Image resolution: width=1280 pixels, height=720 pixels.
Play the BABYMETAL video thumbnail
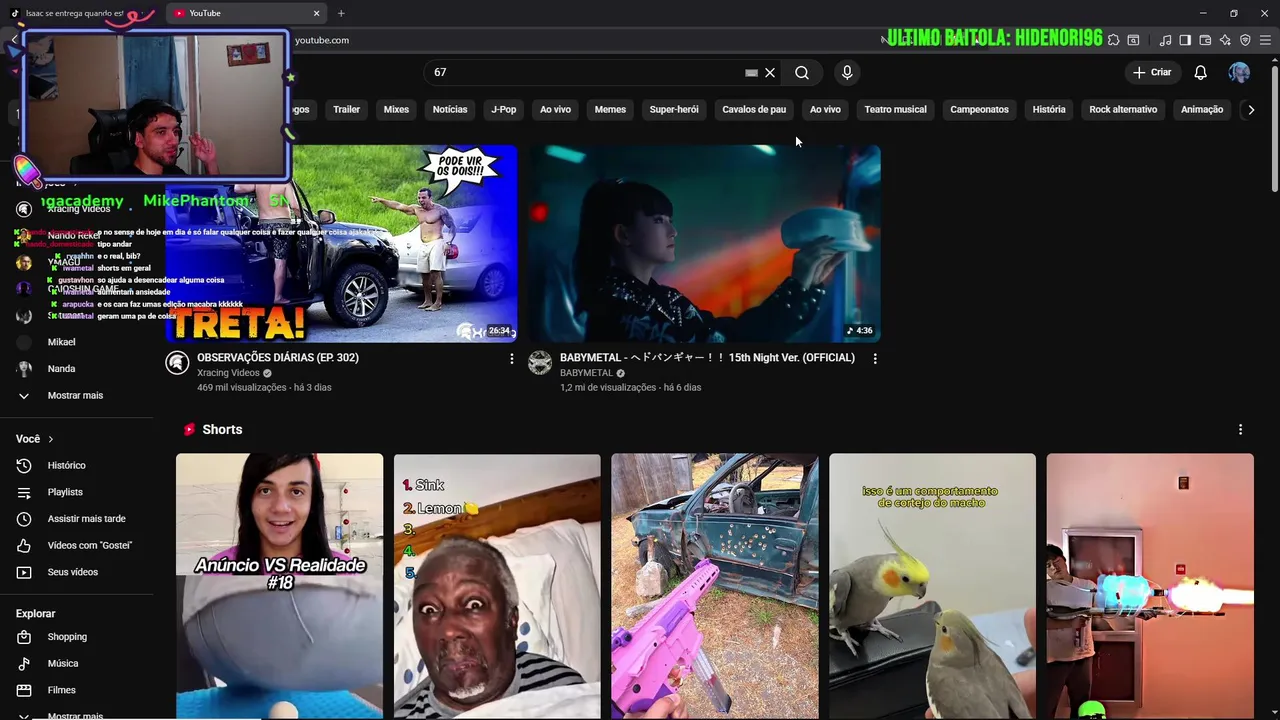click(x=704, y=244)
